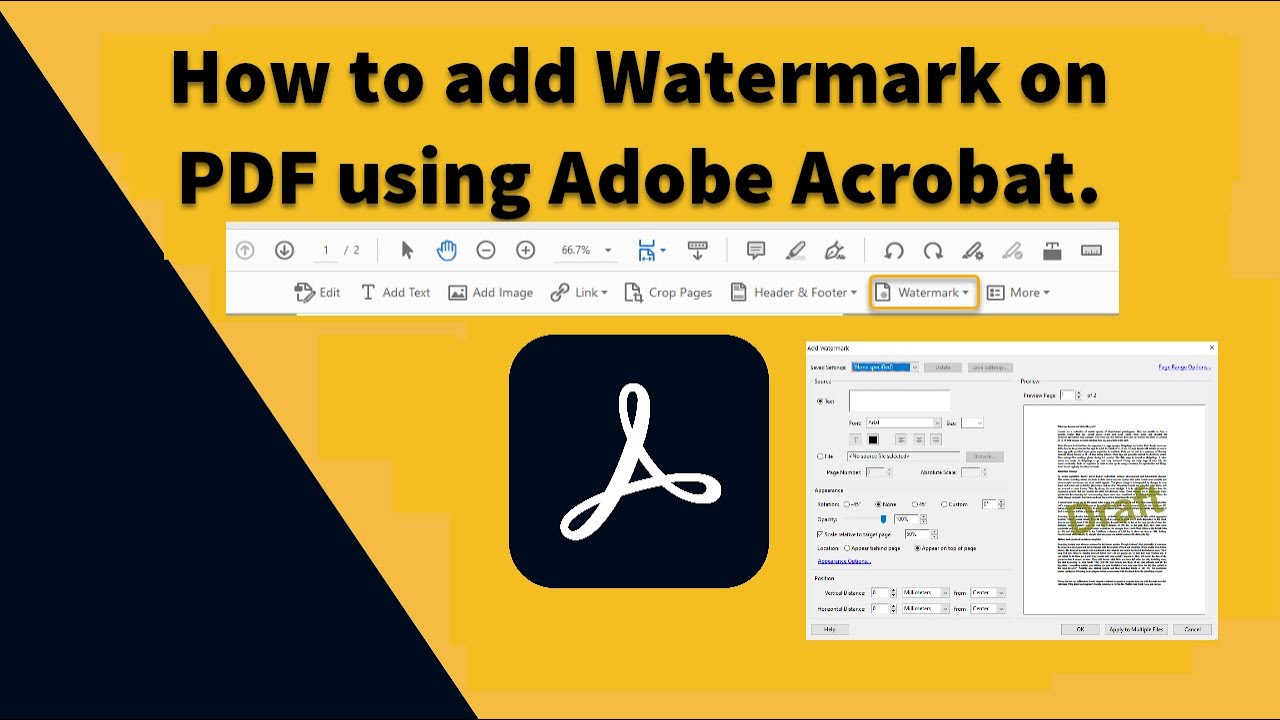
Task: Click the stamp tool icon
Action: pos(1052,250)
